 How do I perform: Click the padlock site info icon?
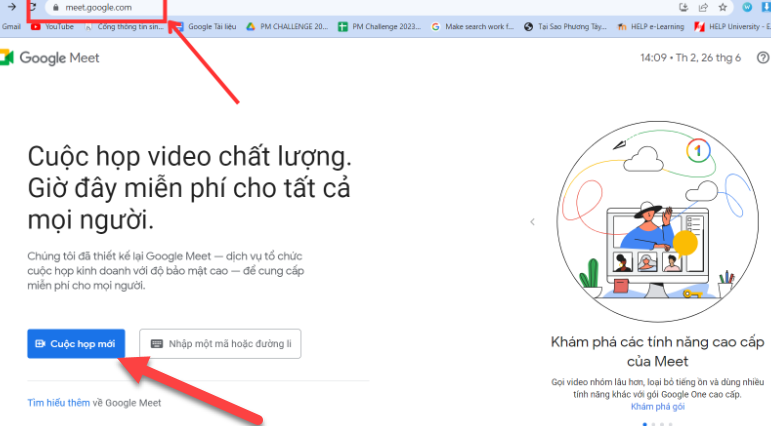click(x=56, y=7)
